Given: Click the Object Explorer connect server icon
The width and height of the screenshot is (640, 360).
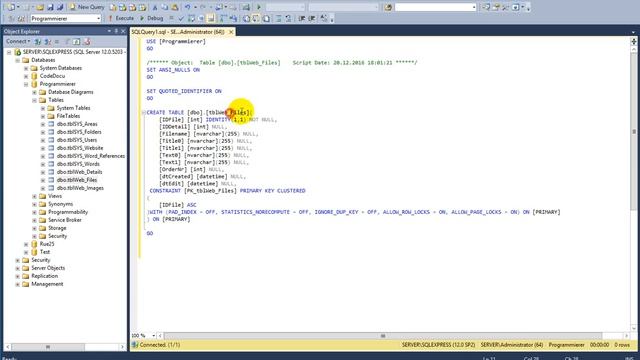Looking at the screenshot, I should [x=38, y=41].
